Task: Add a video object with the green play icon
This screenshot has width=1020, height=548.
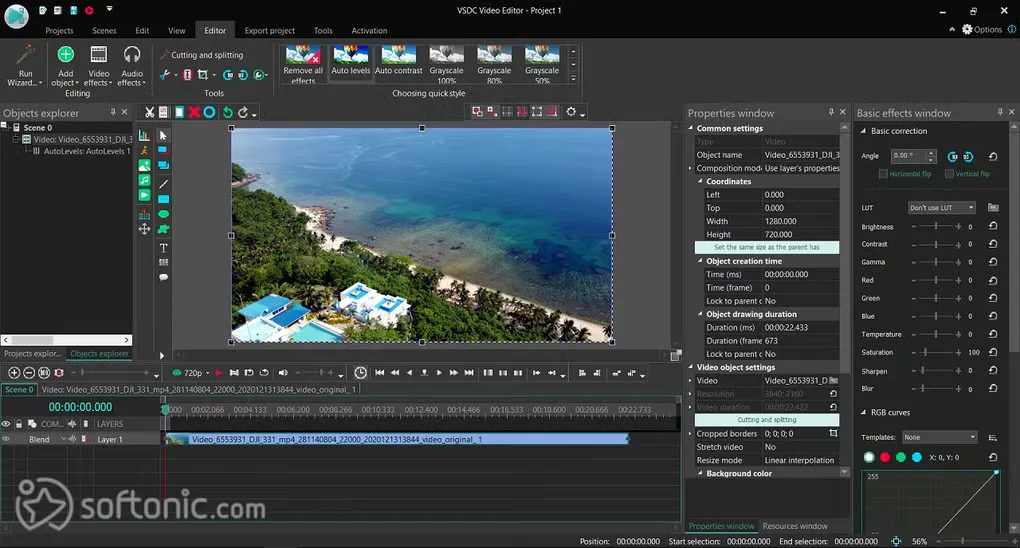Action: [x=144, y=195]
